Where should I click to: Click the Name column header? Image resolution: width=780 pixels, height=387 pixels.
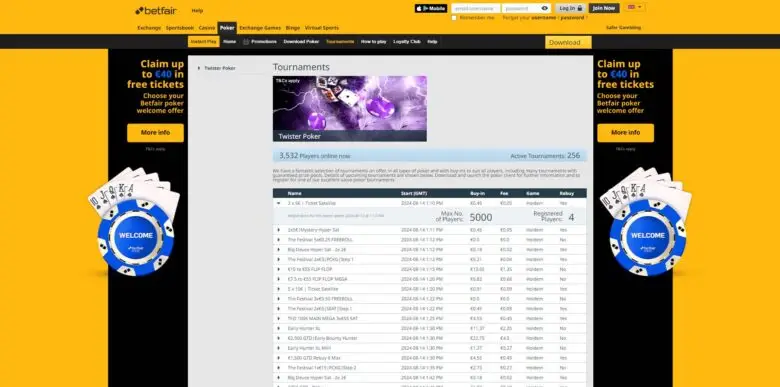(294, 194)
